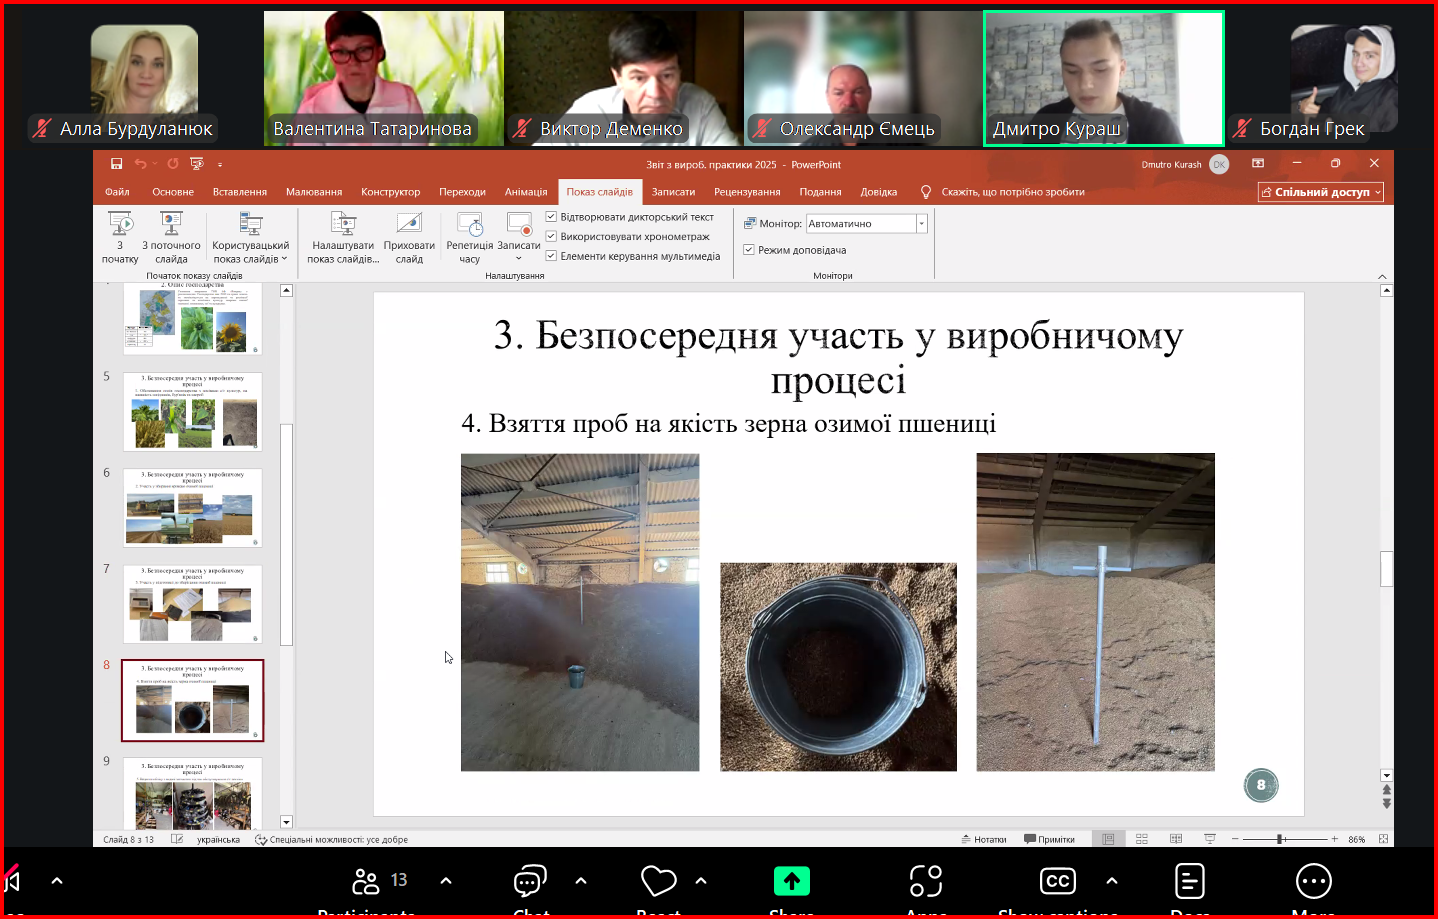The height and width of the screenshot is (919, 1438).
Task: Open the Анімація ribbon tab
Action: (x=525, y=192)
